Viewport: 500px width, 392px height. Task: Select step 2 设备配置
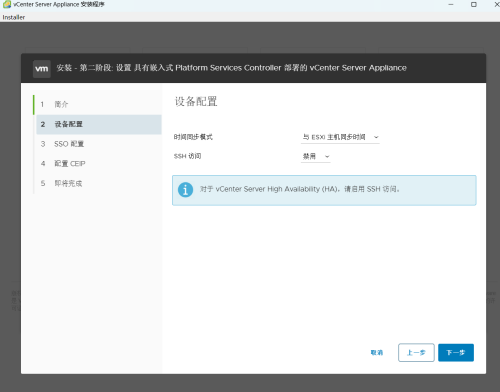(99, 124)
